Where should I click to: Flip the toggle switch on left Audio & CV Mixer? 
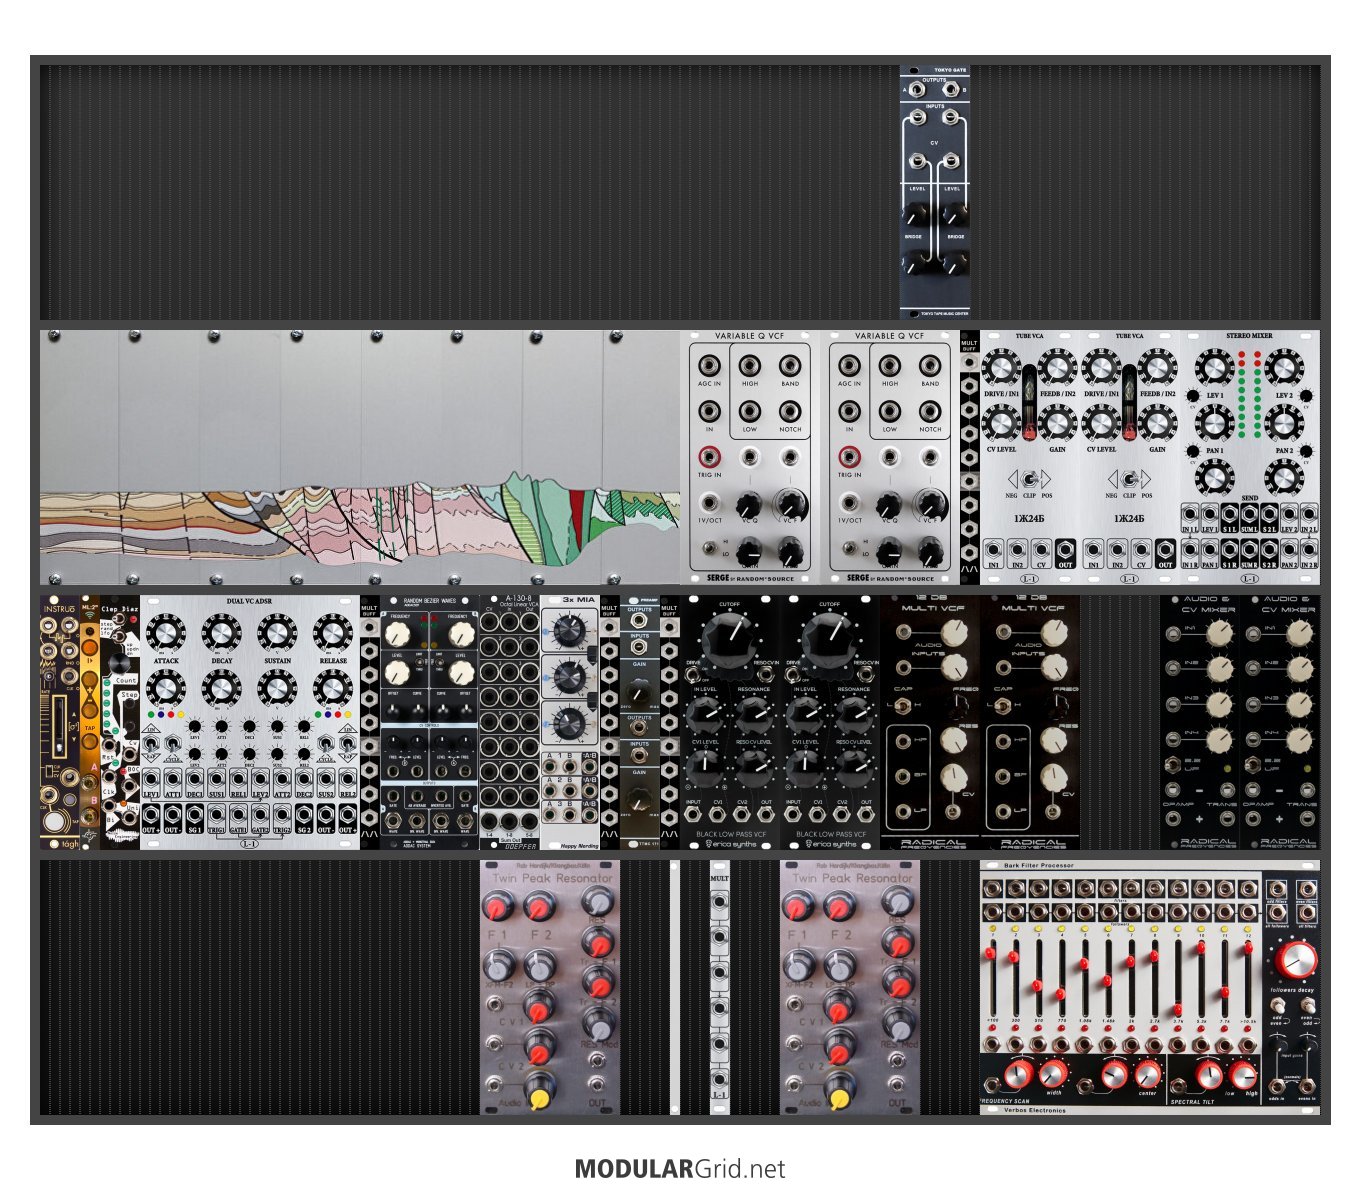coord(1171,765)
